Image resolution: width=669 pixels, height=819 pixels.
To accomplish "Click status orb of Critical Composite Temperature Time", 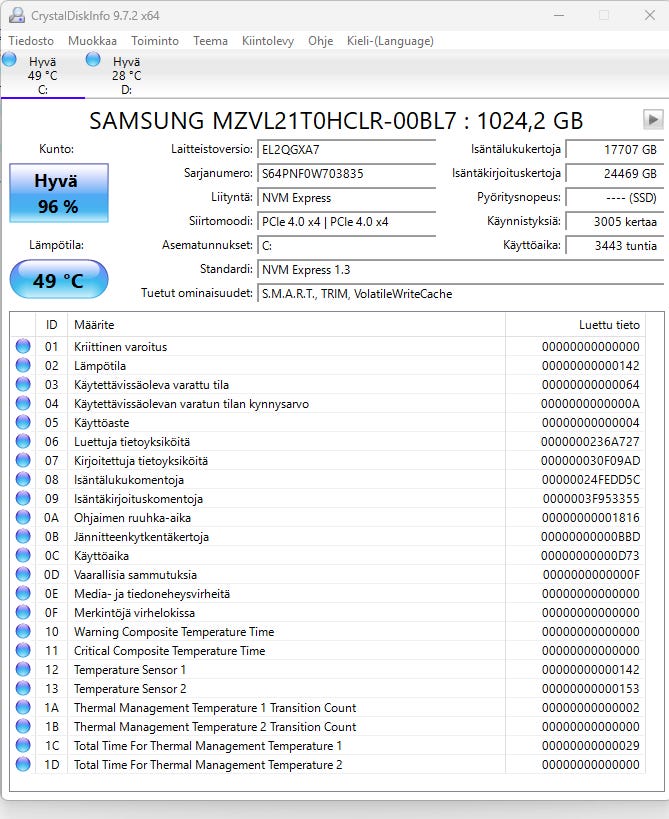I will (x=23, y=650).
